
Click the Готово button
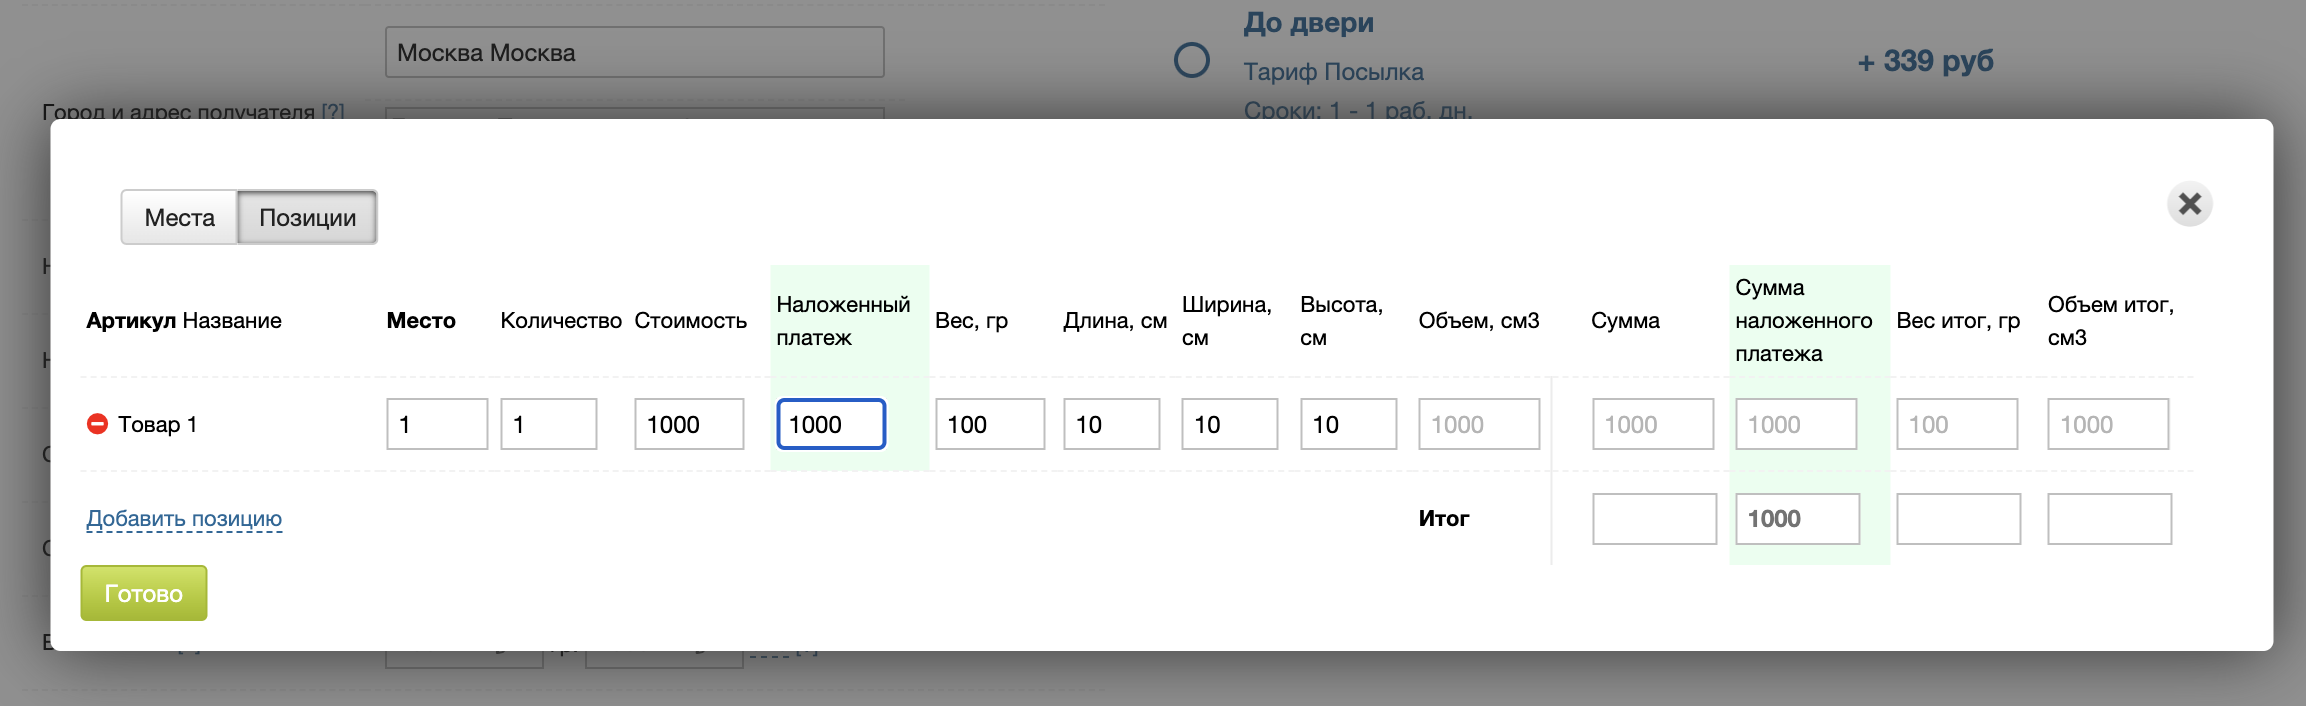click(143, 593)
